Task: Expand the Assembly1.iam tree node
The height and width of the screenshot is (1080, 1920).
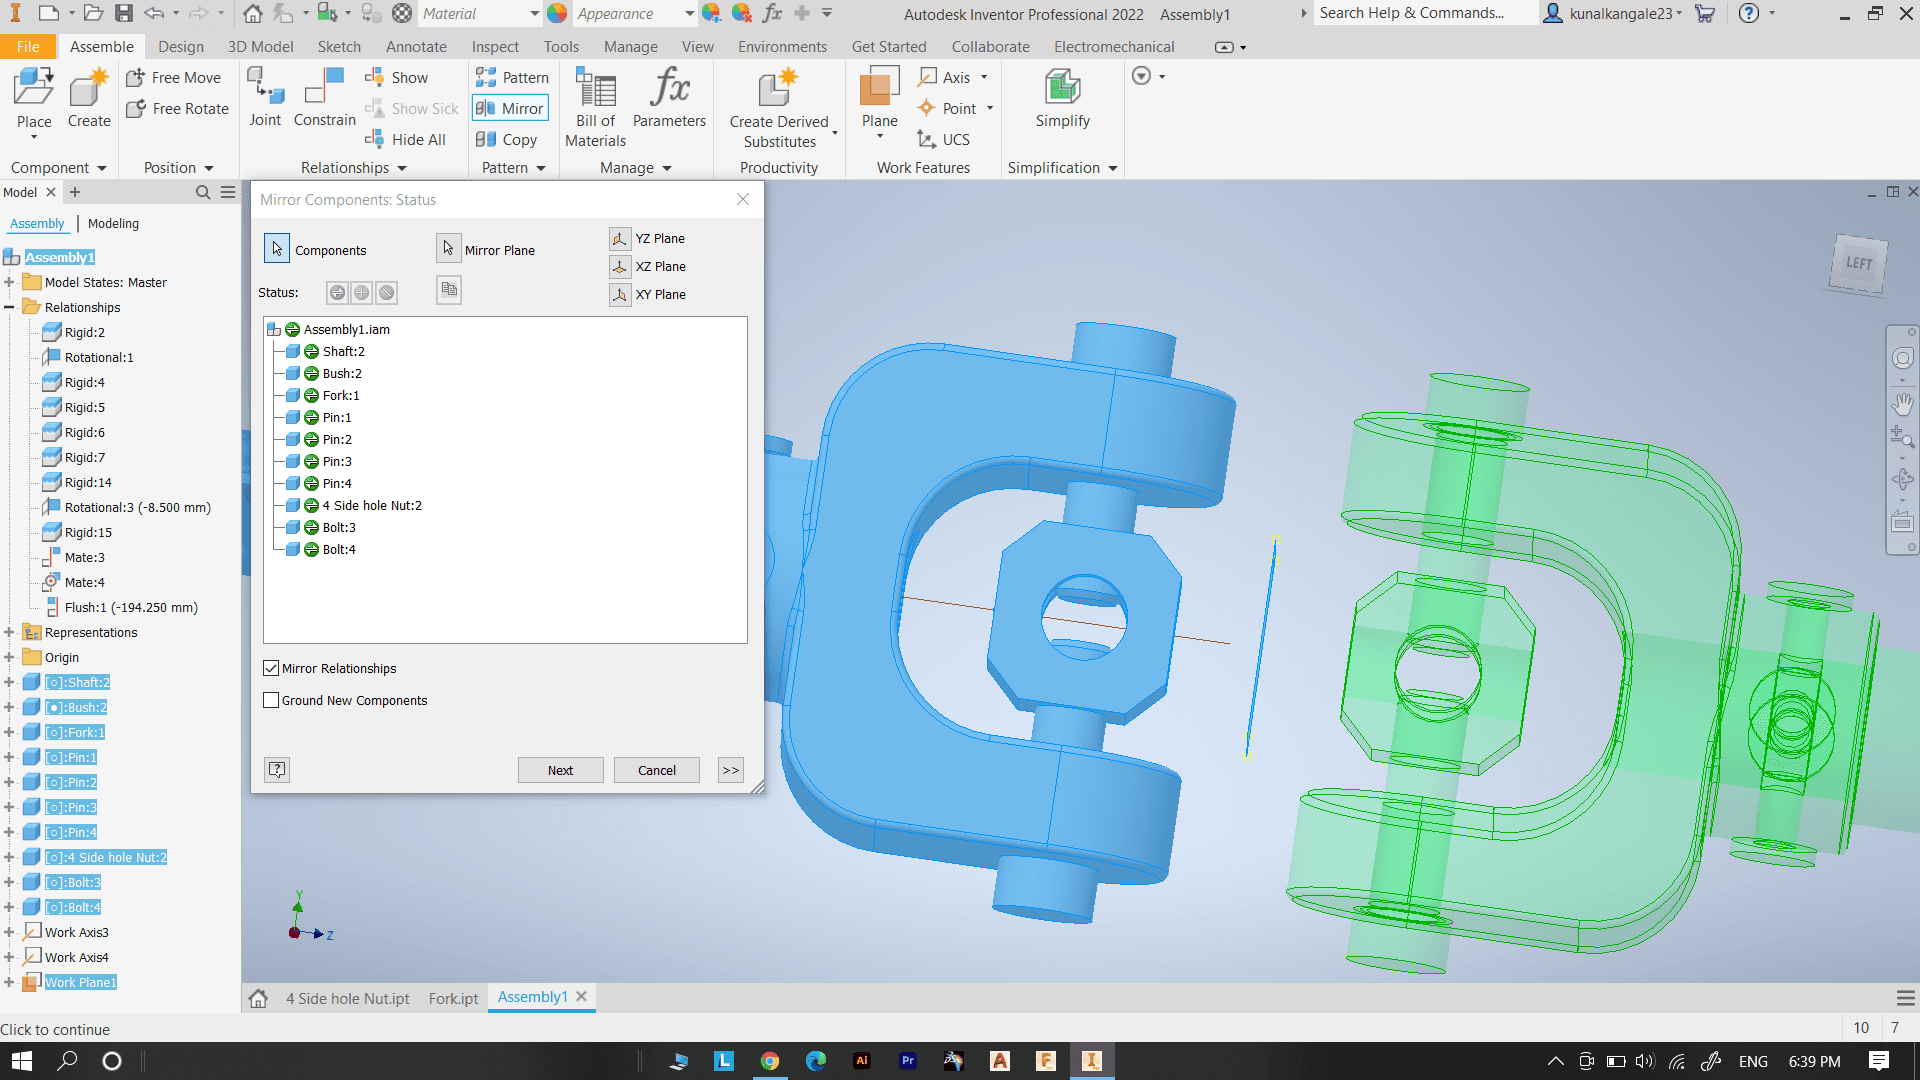Action: [x=272, y=328]
